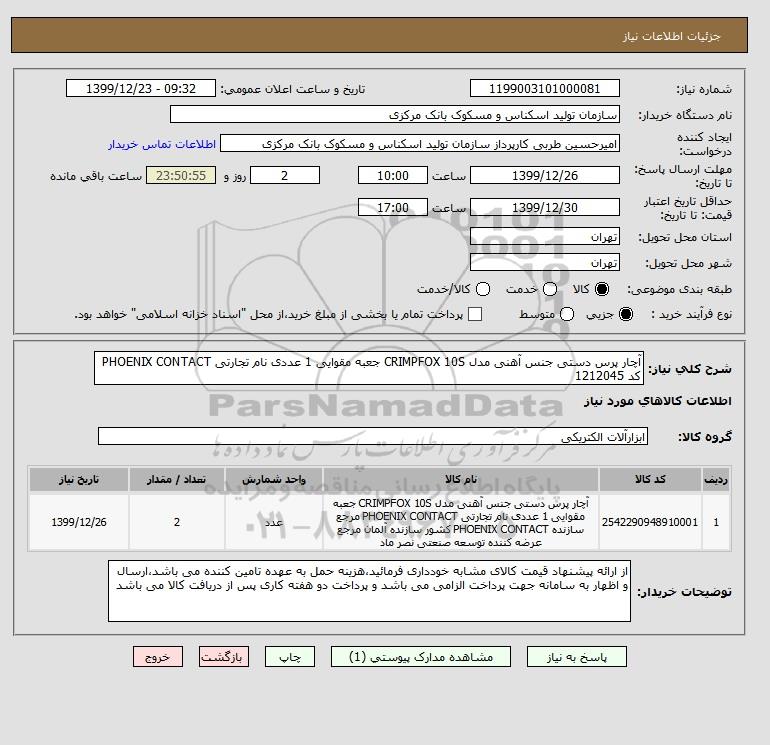
Task: Select the جزیی purchase type radio
Action: click(x=626, y=314)
